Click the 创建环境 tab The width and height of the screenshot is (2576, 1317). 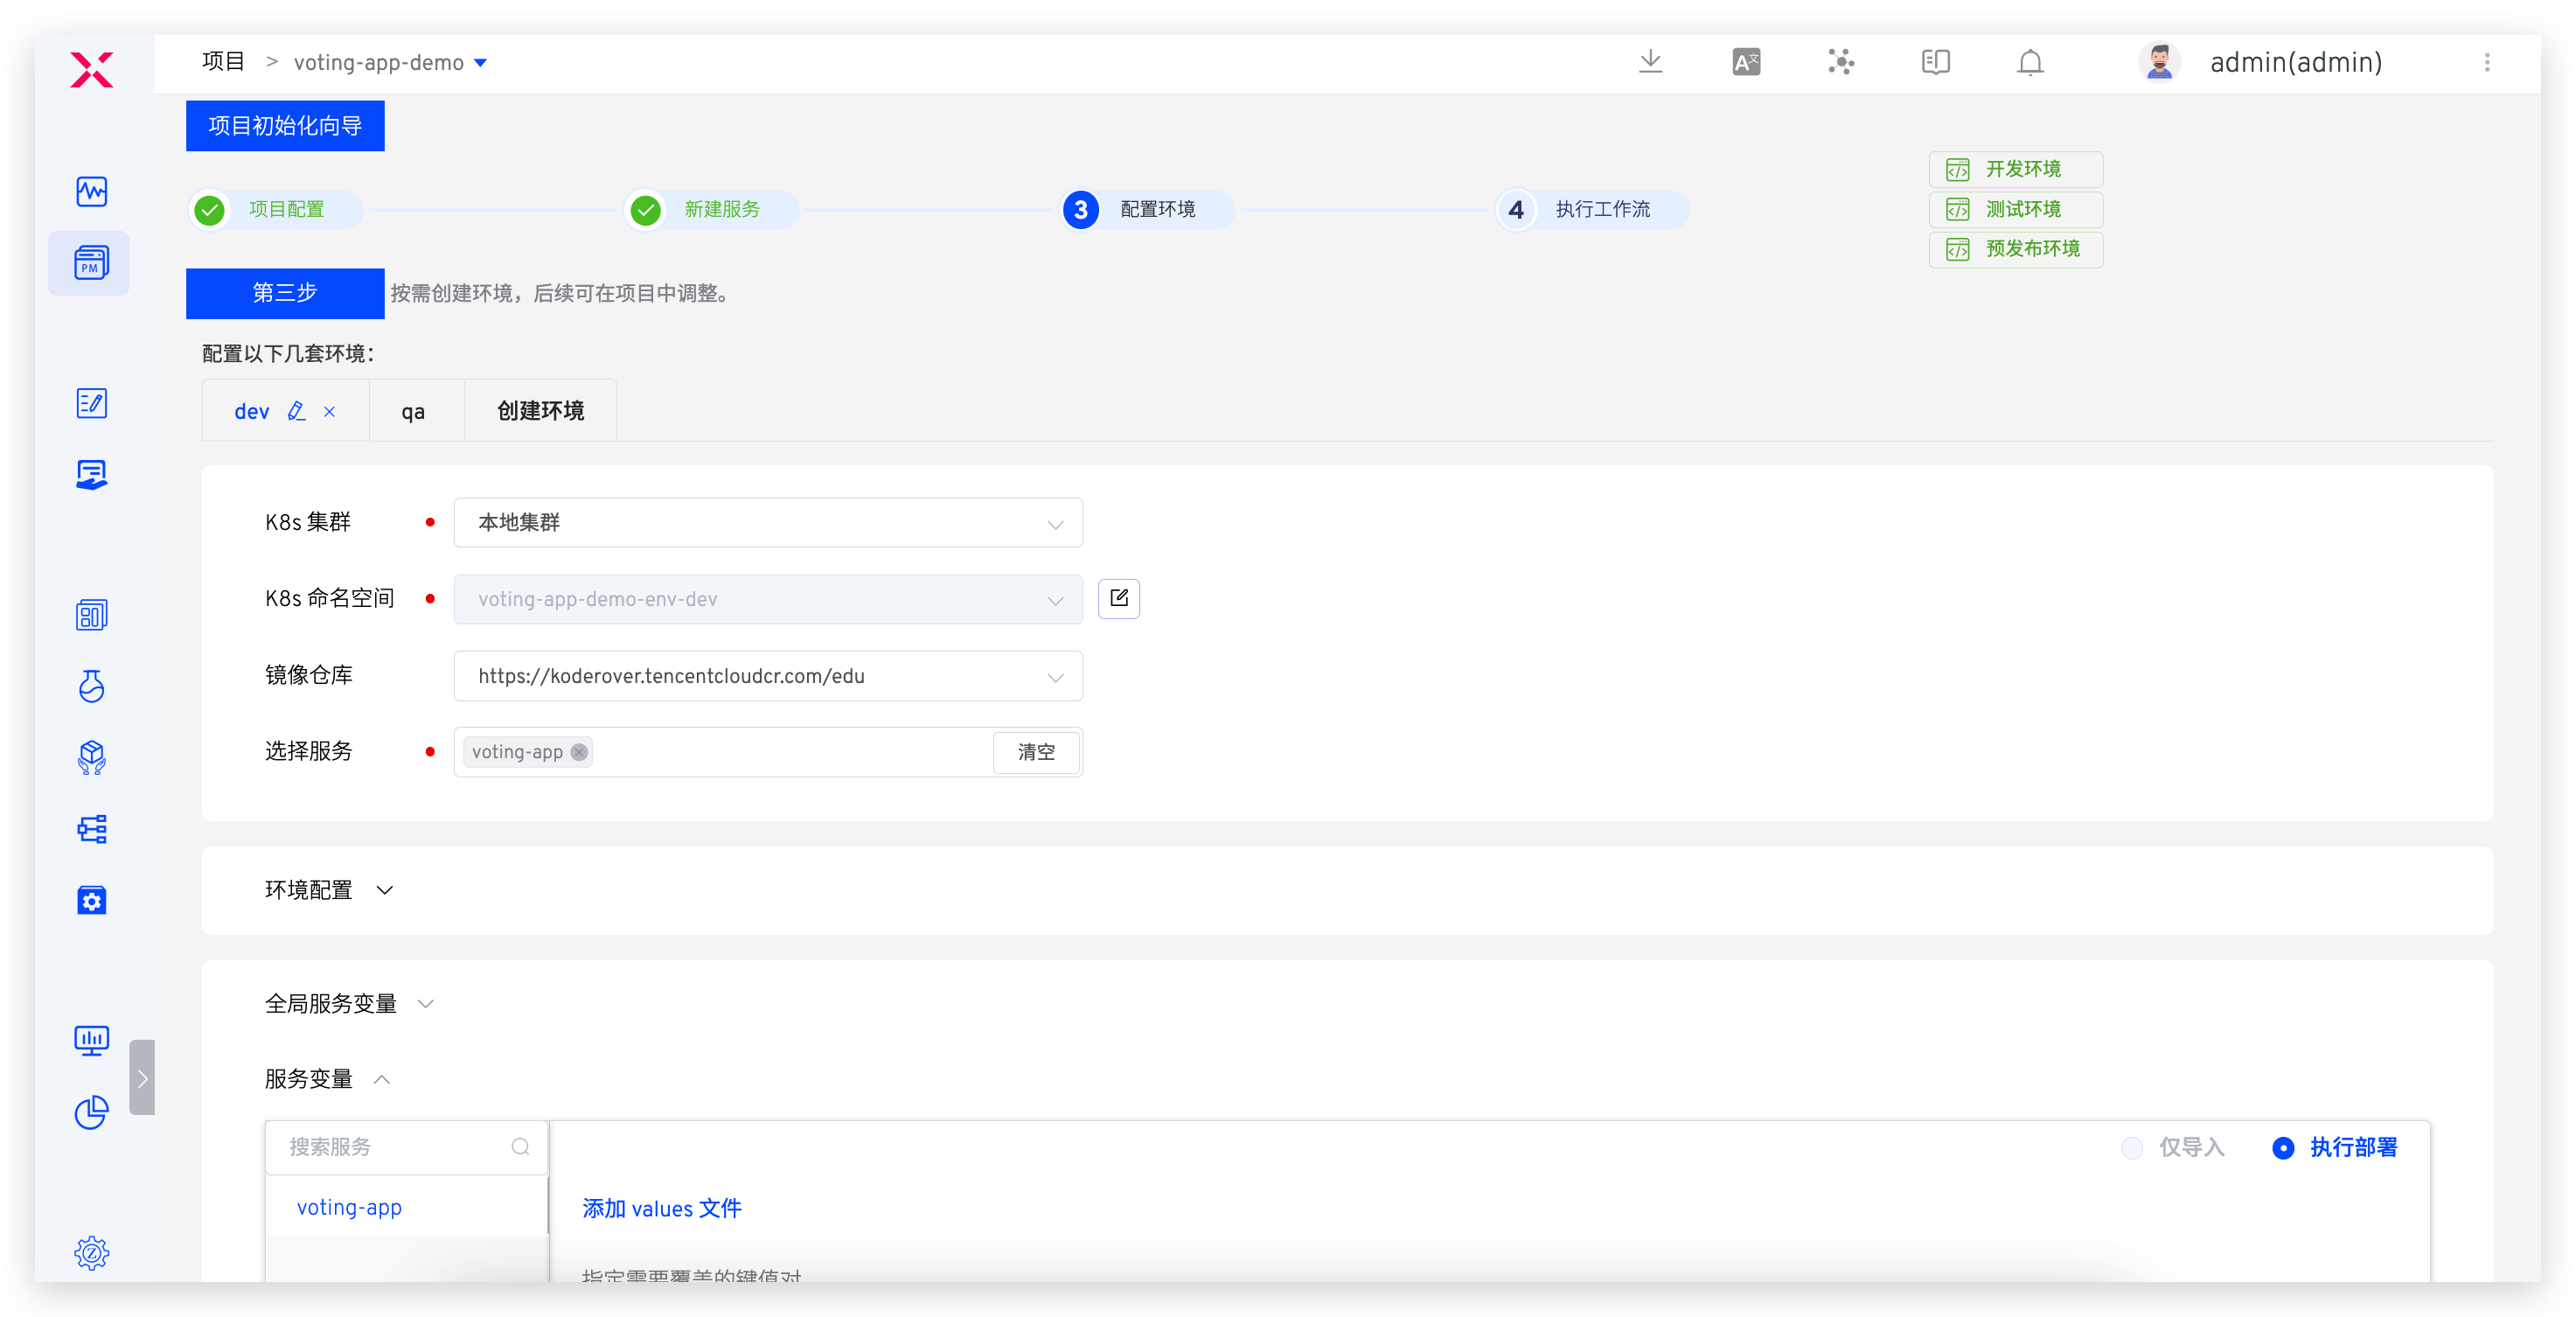click(x=540, y=411)
